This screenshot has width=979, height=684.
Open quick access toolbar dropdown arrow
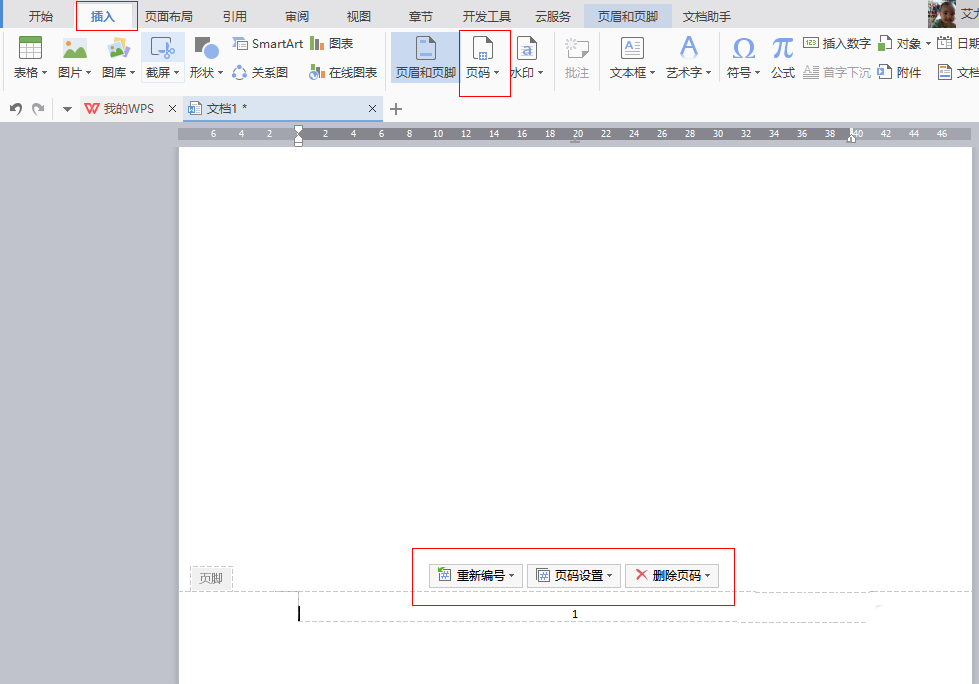(67, 109)
